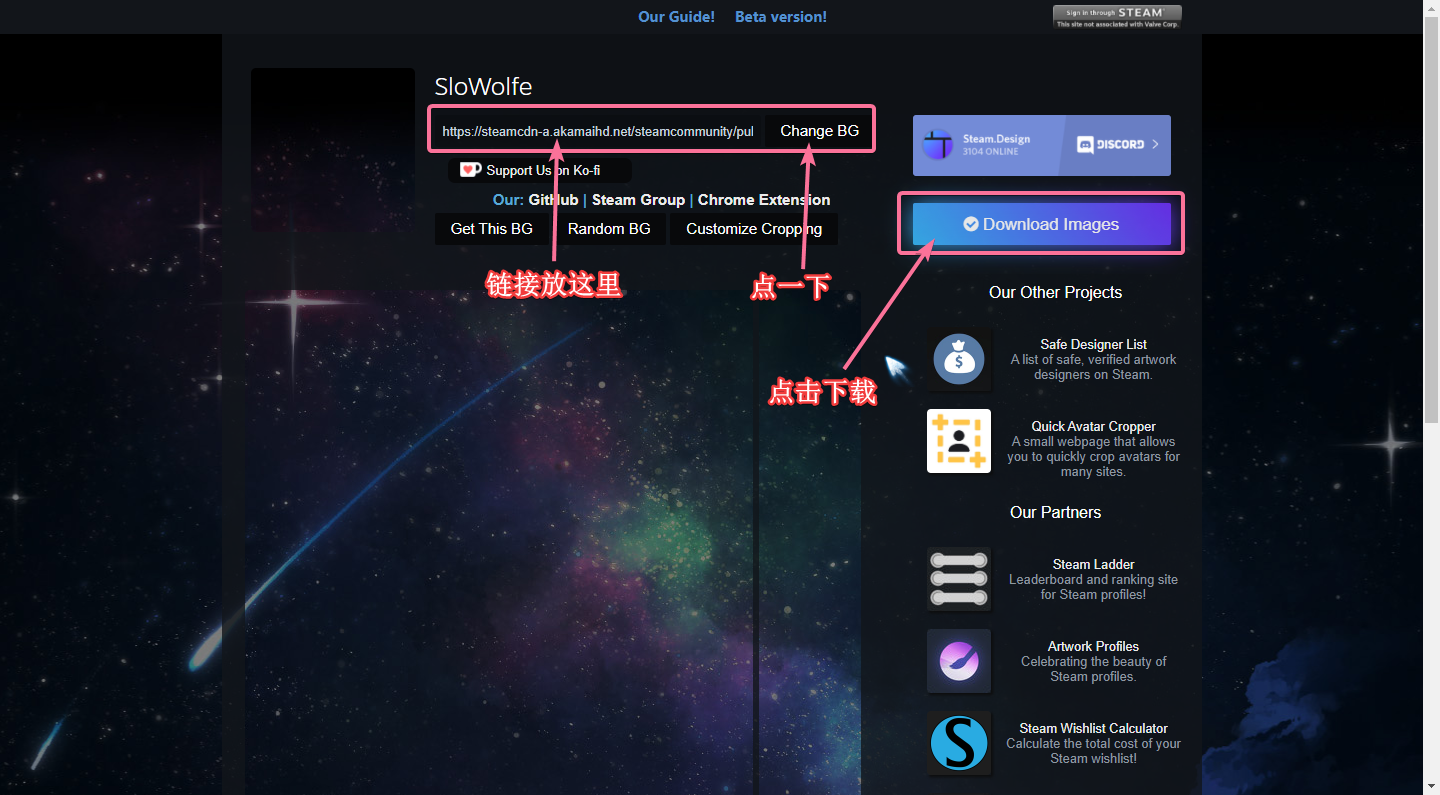This screenshot has height=795, width=1440.
Task: Select the Get This BG button
Action: [x=491, y=229]
